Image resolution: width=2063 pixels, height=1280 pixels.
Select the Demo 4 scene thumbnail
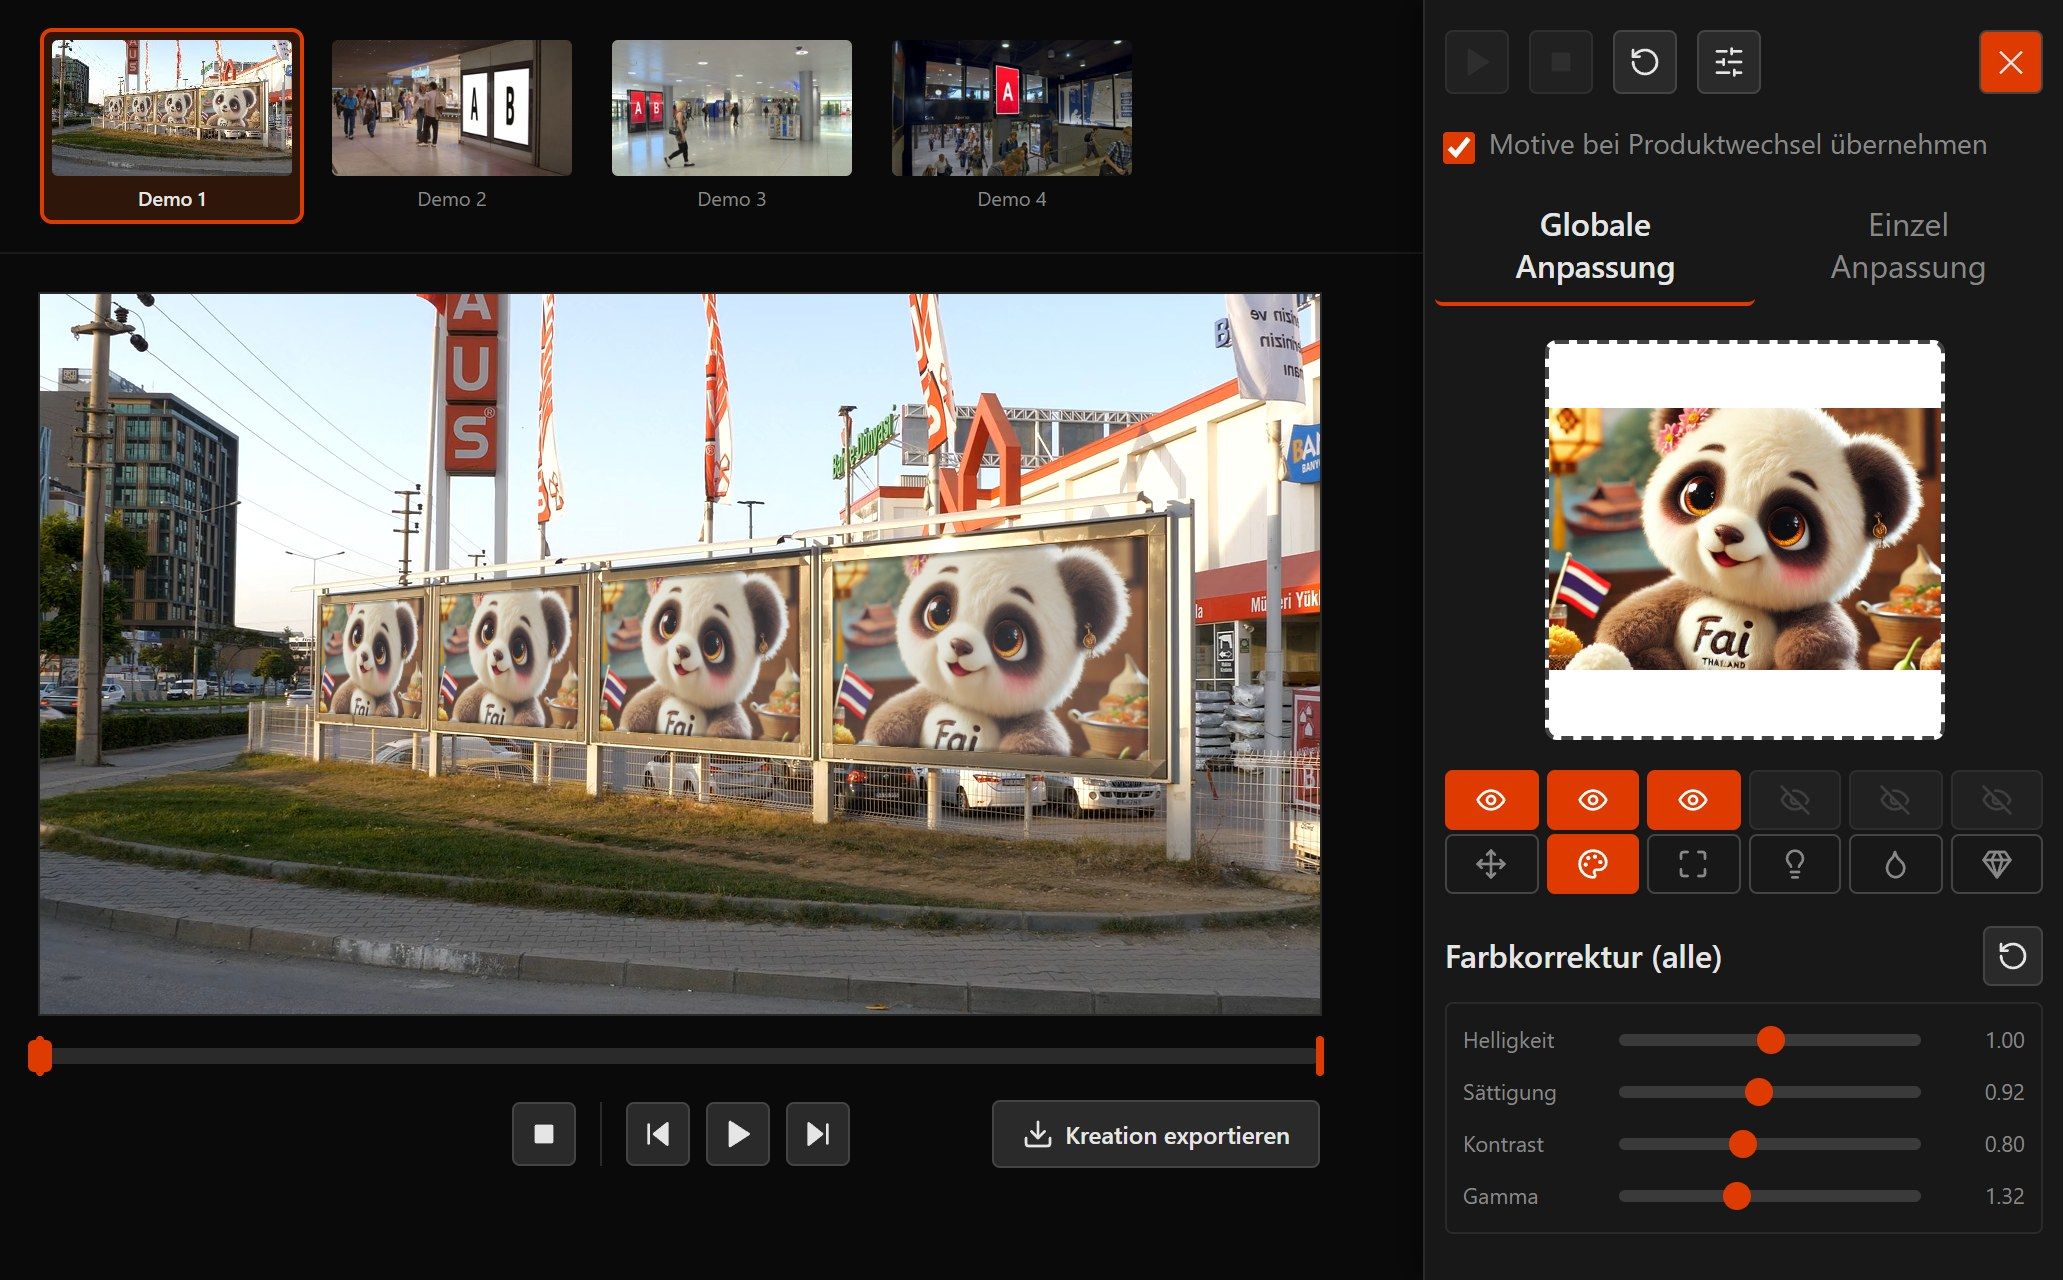pos(1012,125)
